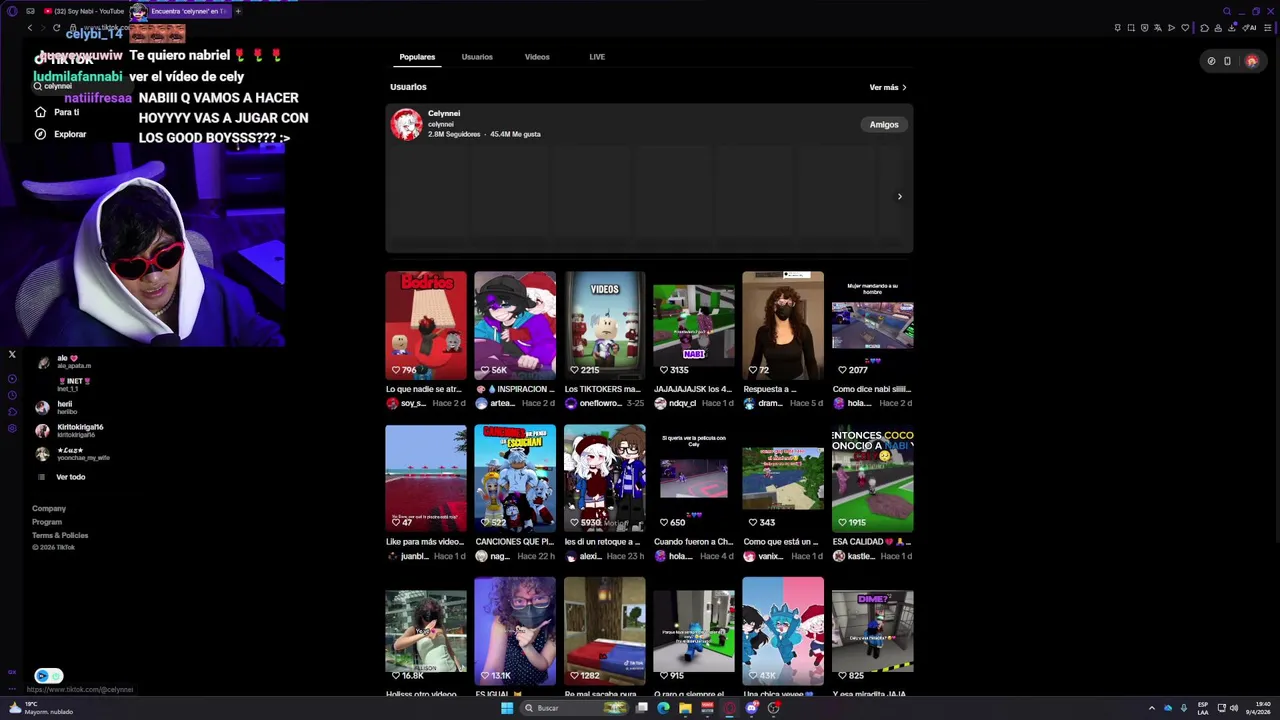Image resolution: width=1280 pixels, height=720 pixels.
Task: Click the Windows Start button
Action: (x=507, y=708)
